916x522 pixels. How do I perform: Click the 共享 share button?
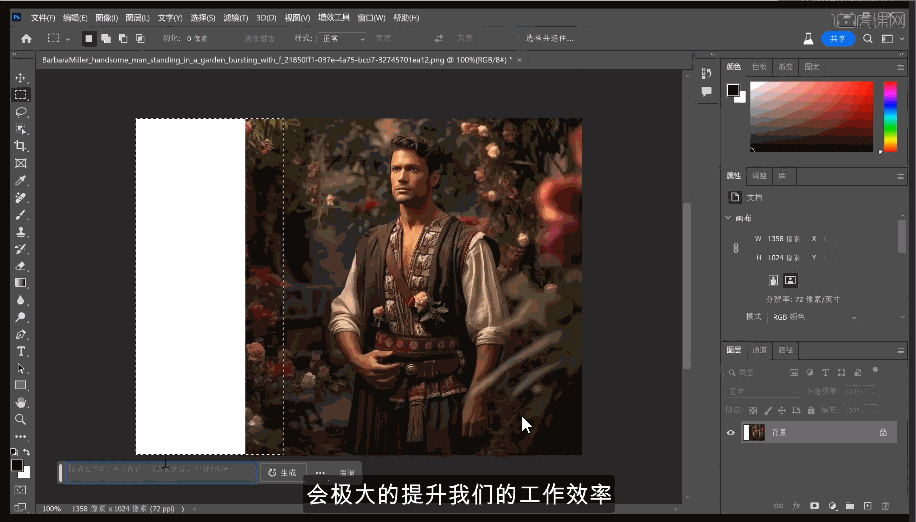[x=838, y=39]
